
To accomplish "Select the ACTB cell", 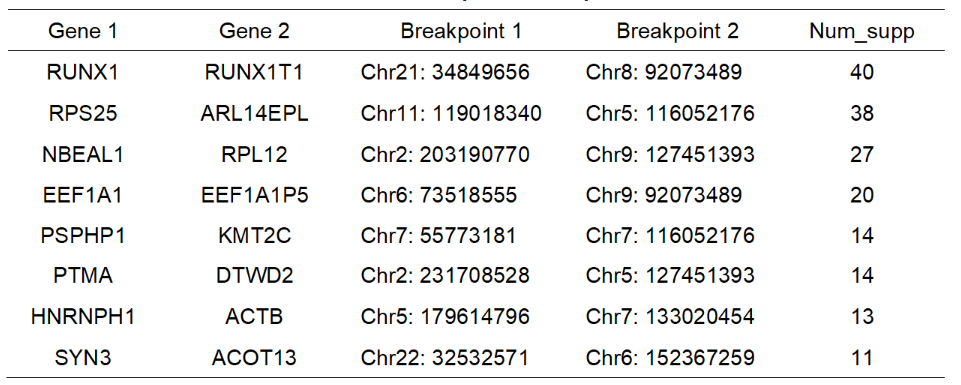I will point(254,317).
